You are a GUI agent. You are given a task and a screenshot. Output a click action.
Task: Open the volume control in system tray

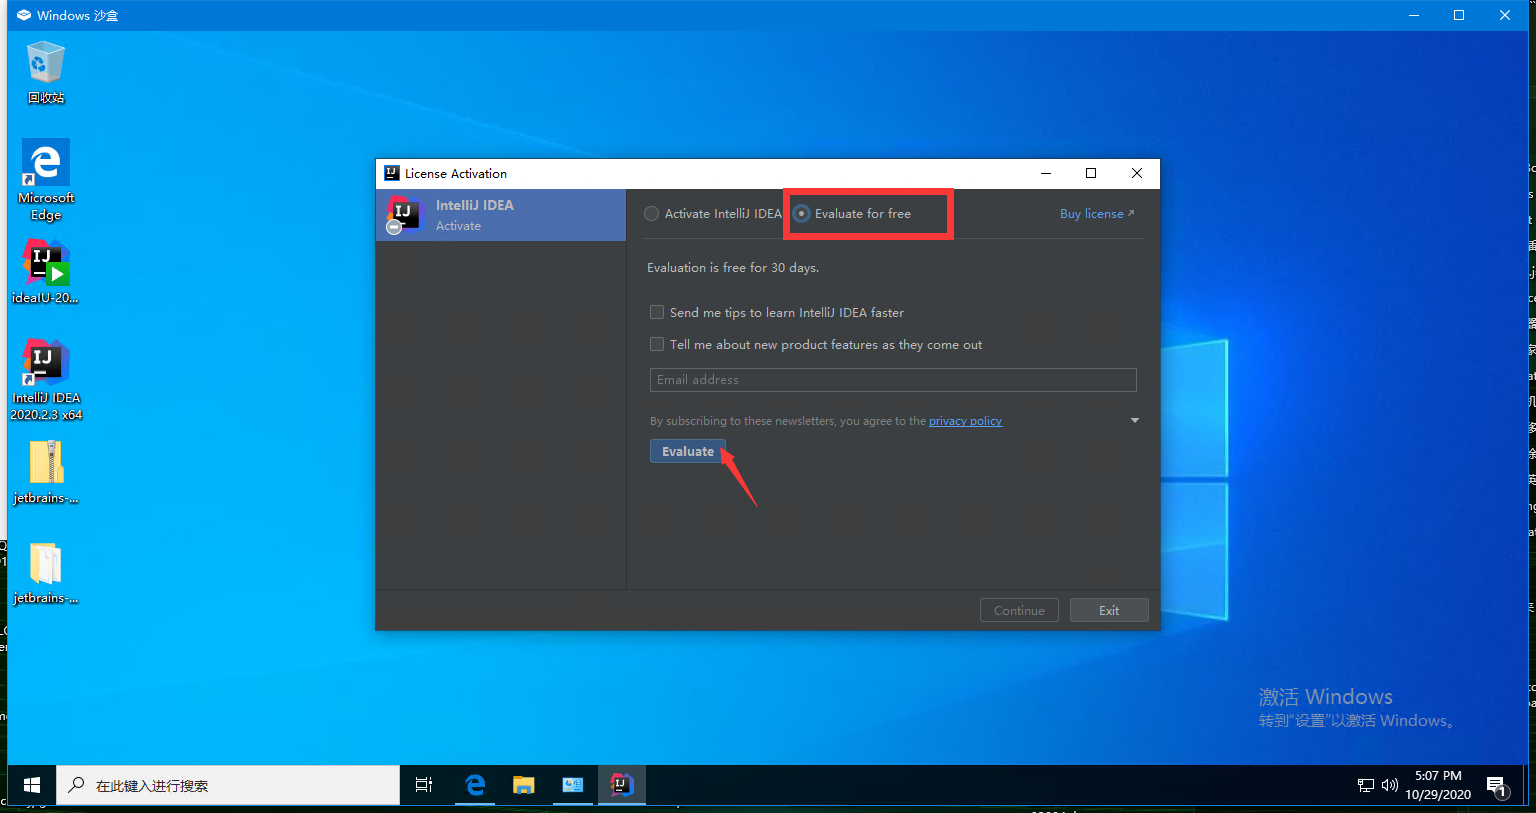[x=1389, y=785]
